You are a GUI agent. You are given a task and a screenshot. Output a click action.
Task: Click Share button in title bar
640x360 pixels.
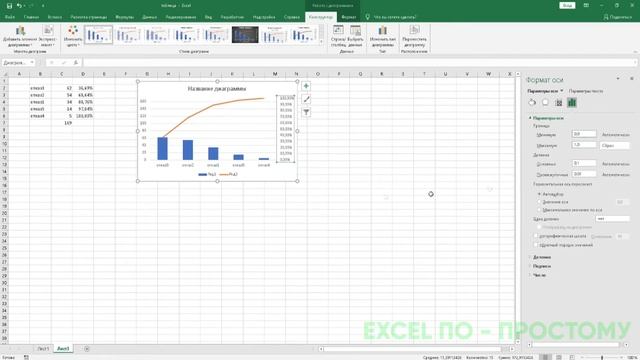618,17
